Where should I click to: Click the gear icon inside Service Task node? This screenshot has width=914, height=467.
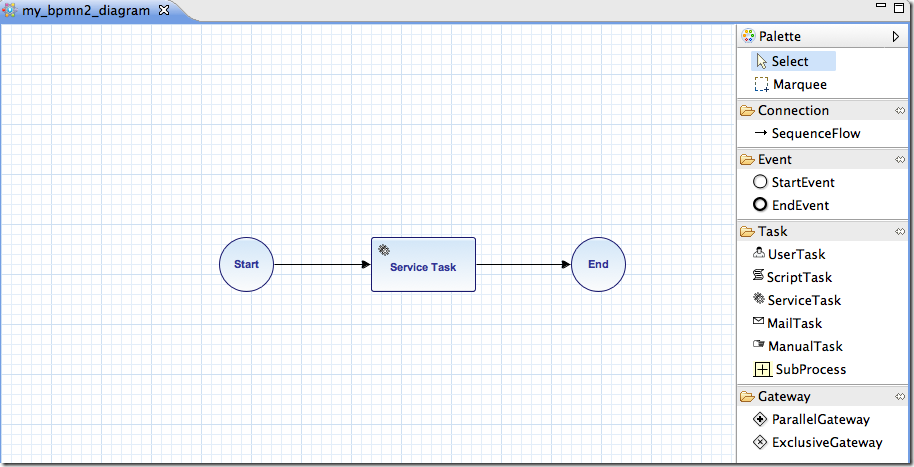384,250
